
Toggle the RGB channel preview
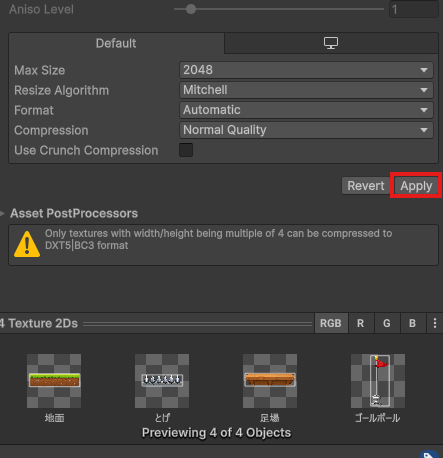[x=331, y=323]
